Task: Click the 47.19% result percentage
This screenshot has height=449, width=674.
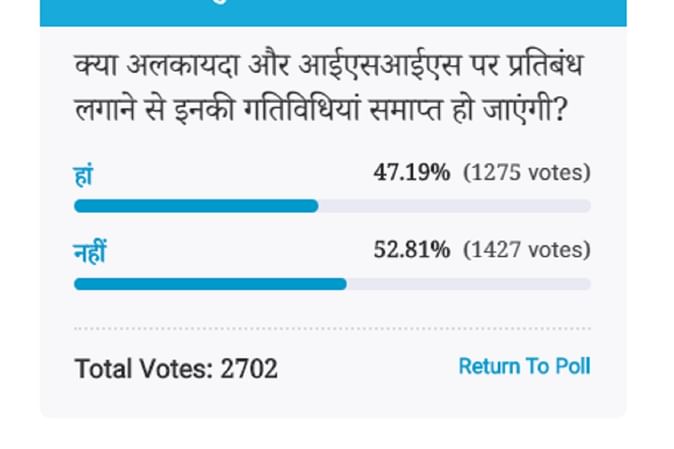Action: tap(412, 173)
